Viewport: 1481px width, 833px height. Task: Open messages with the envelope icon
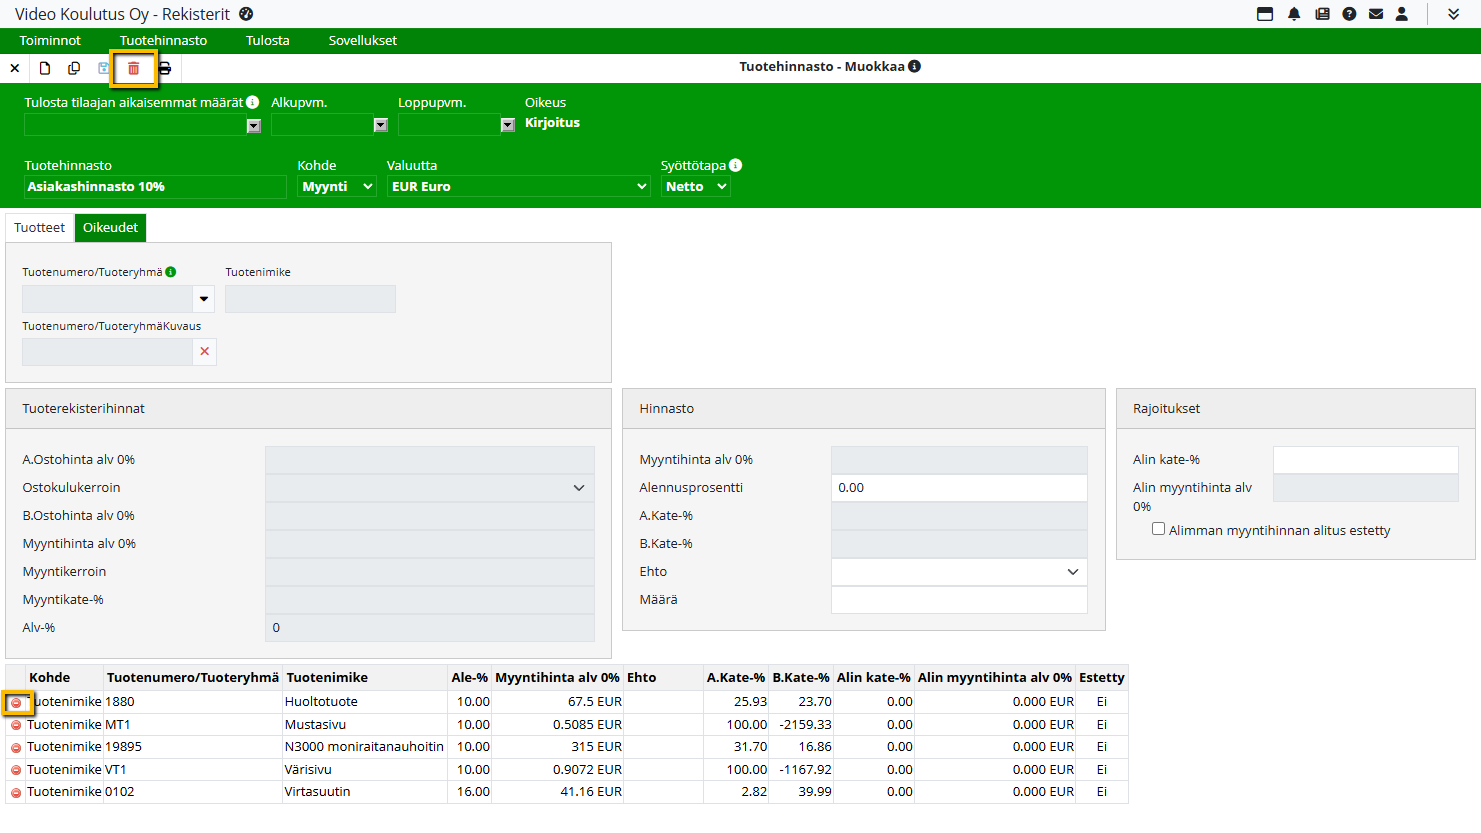pos(1376,14)
